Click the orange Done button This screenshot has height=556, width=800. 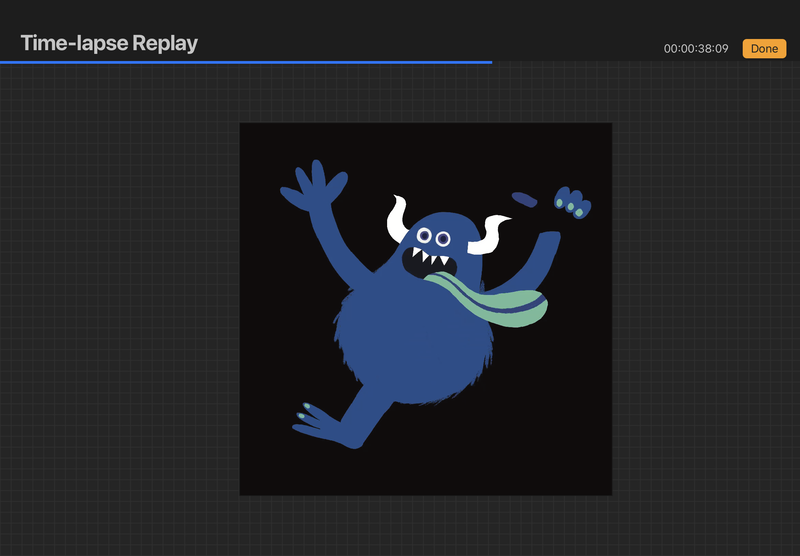[764, 48]
